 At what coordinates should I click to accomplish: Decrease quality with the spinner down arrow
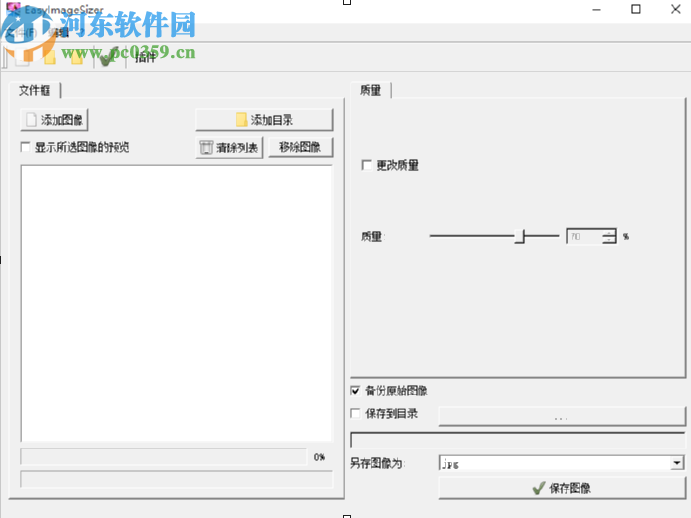(x=609, y=240)
